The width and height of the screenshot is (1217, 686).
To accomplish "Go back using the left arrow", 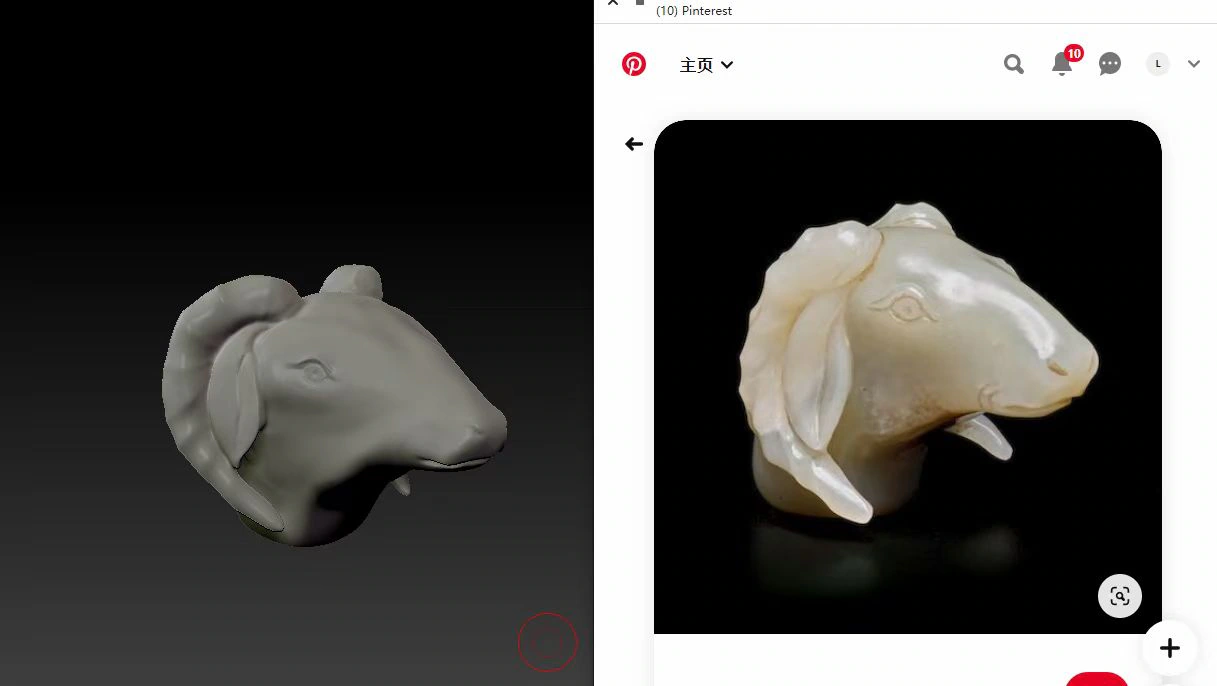I will pos(634,144).
